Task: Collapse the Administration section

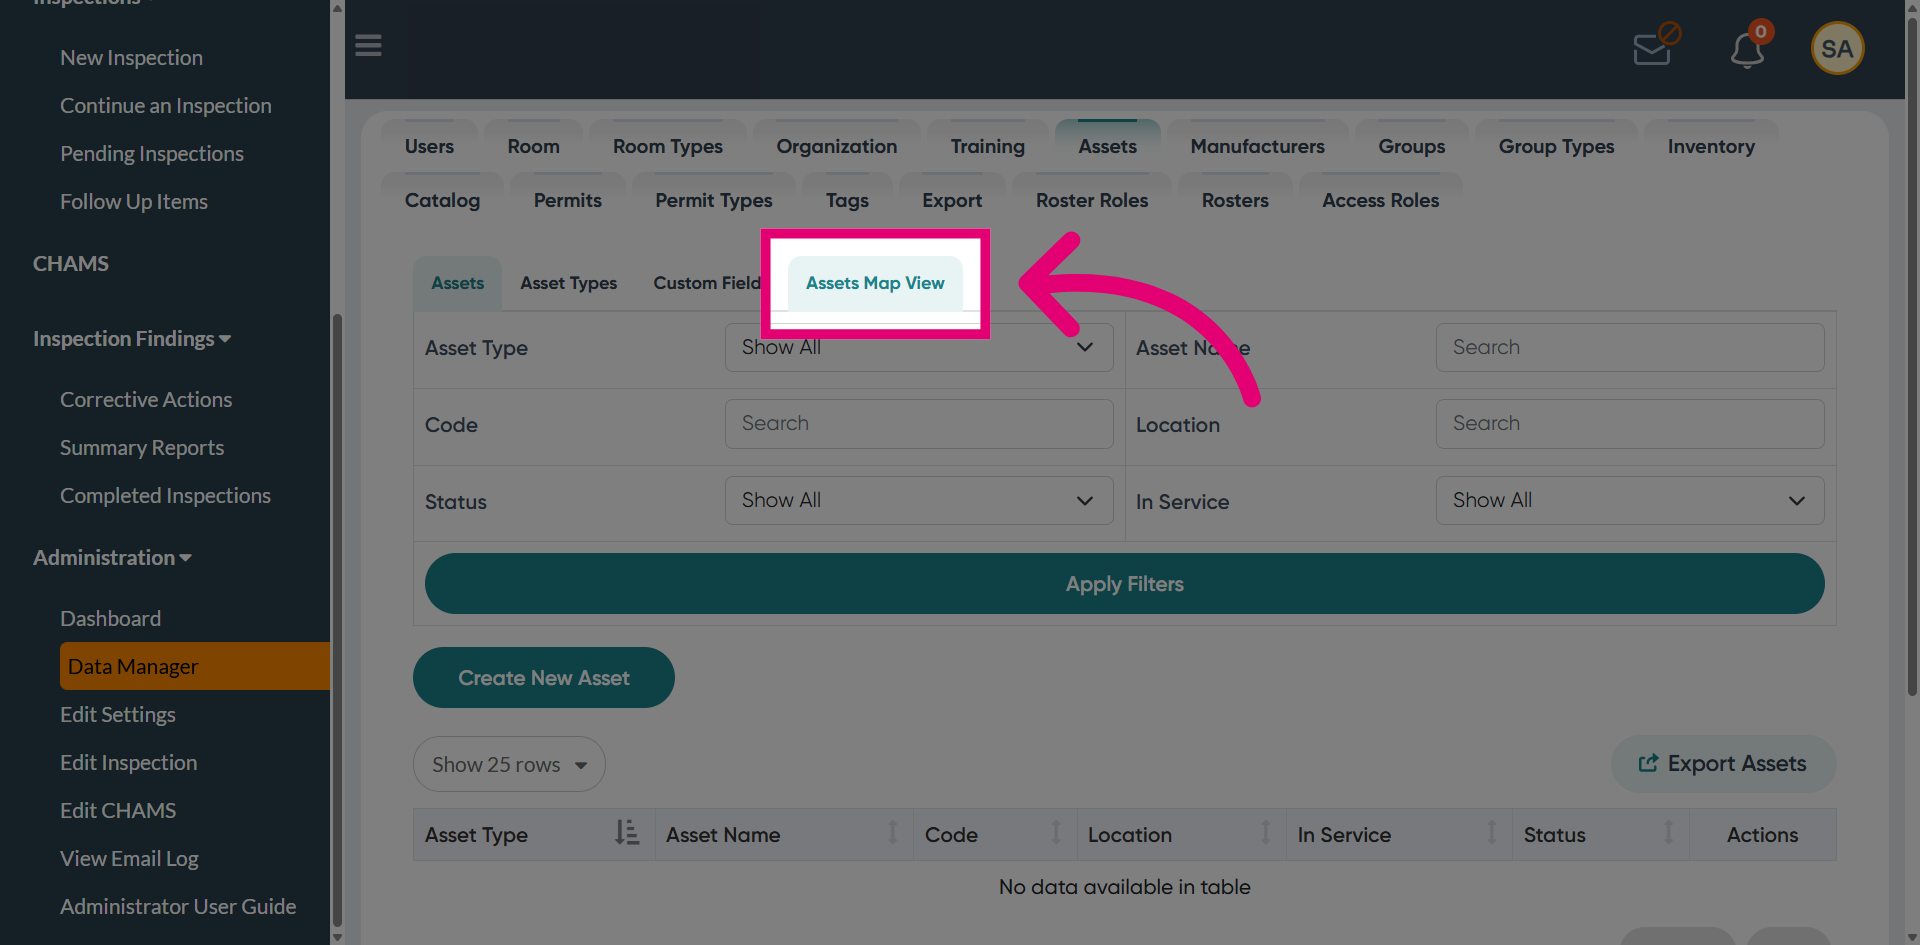Action: coord(112,557)
